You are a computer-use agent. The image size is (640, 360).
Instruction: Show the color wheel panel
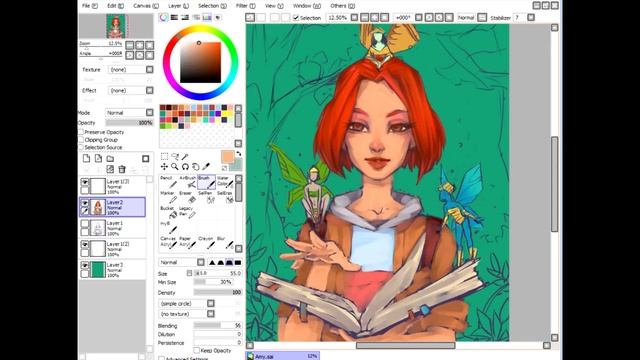164,18
